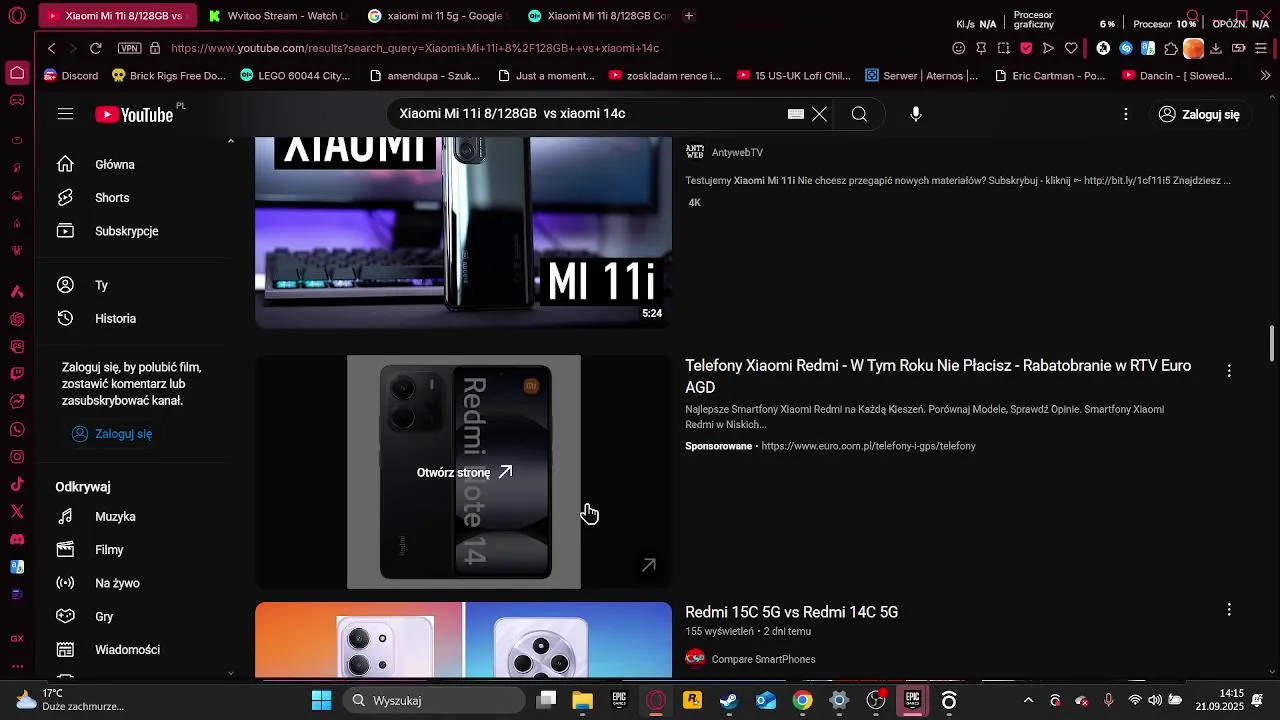Select Główna in YouTube sidebar

134,164
